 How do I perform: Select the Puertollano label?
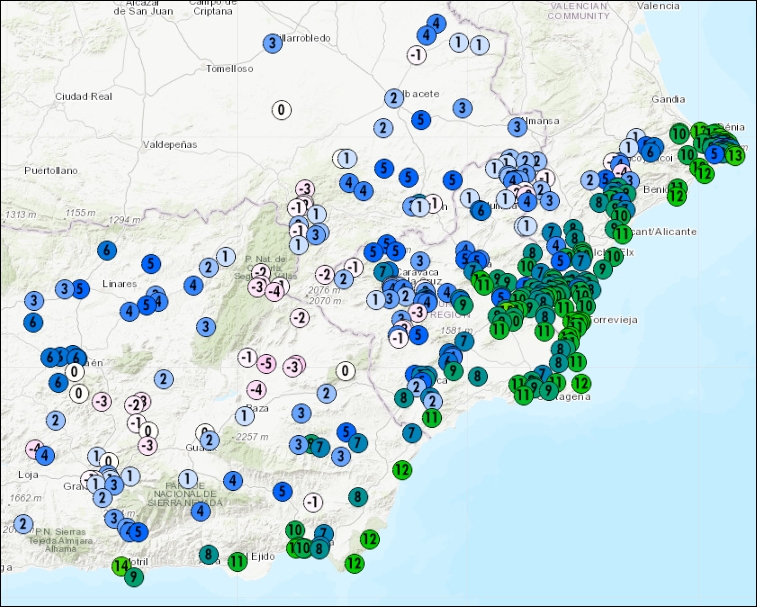[x=51, y=170]
